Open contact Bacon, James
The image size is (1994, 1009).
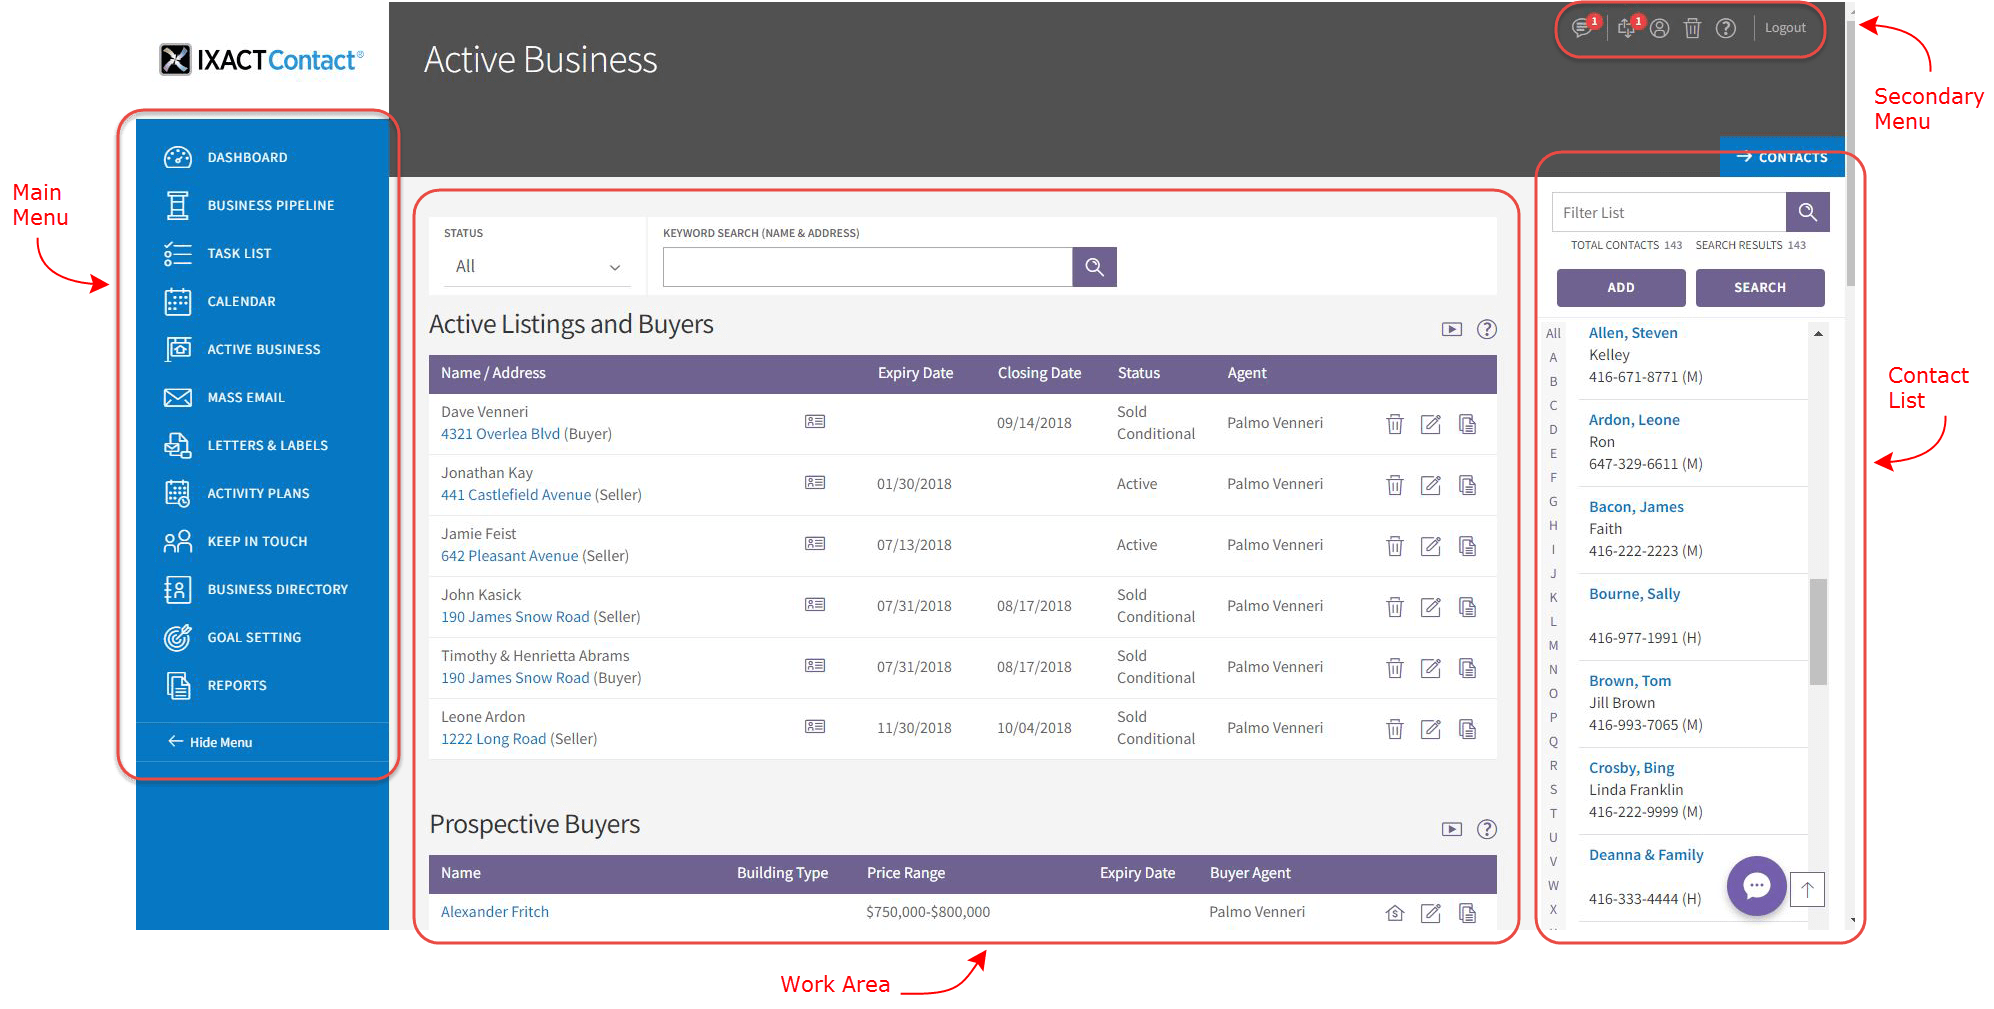click(1636, 507)
